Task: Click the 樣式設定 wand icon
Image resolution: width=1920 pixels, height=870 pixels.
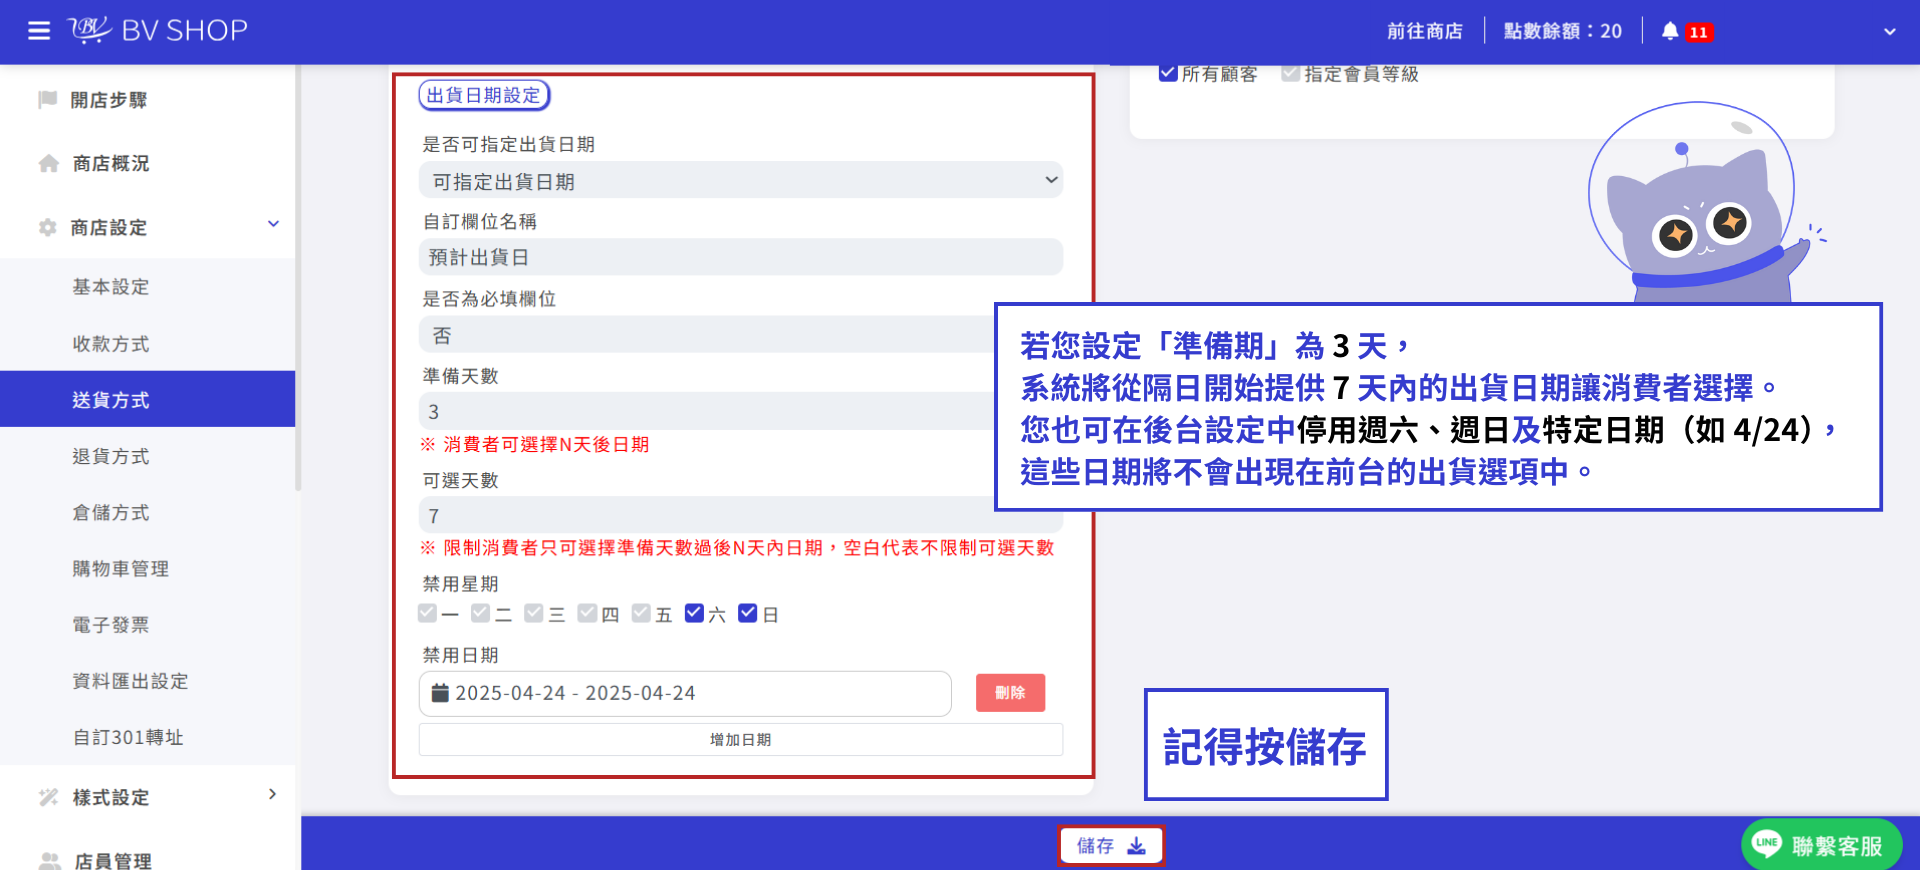Action: click(48, 797)
